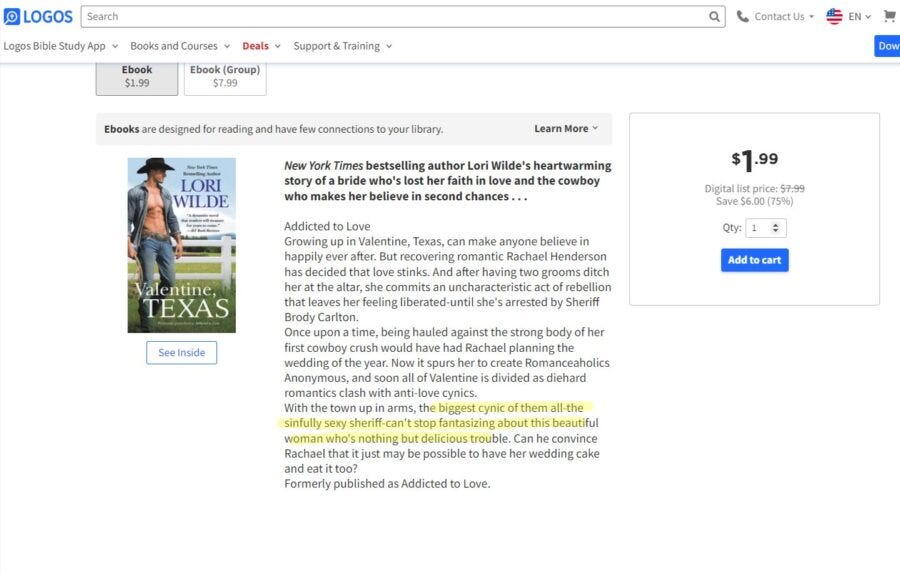This screenshot has width=900, height=574.
Task: Click the See Inside button
Action: tap(181, 352)
